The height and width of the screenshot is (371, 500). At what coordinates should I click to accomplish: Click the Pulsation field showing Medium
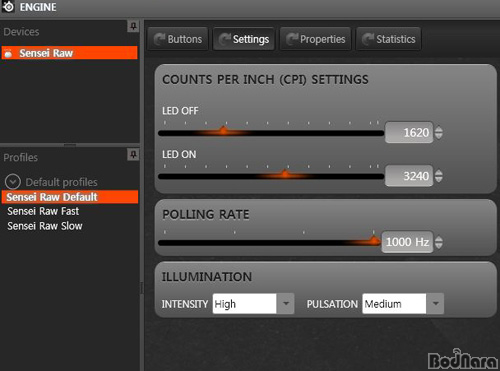[394, 303]
